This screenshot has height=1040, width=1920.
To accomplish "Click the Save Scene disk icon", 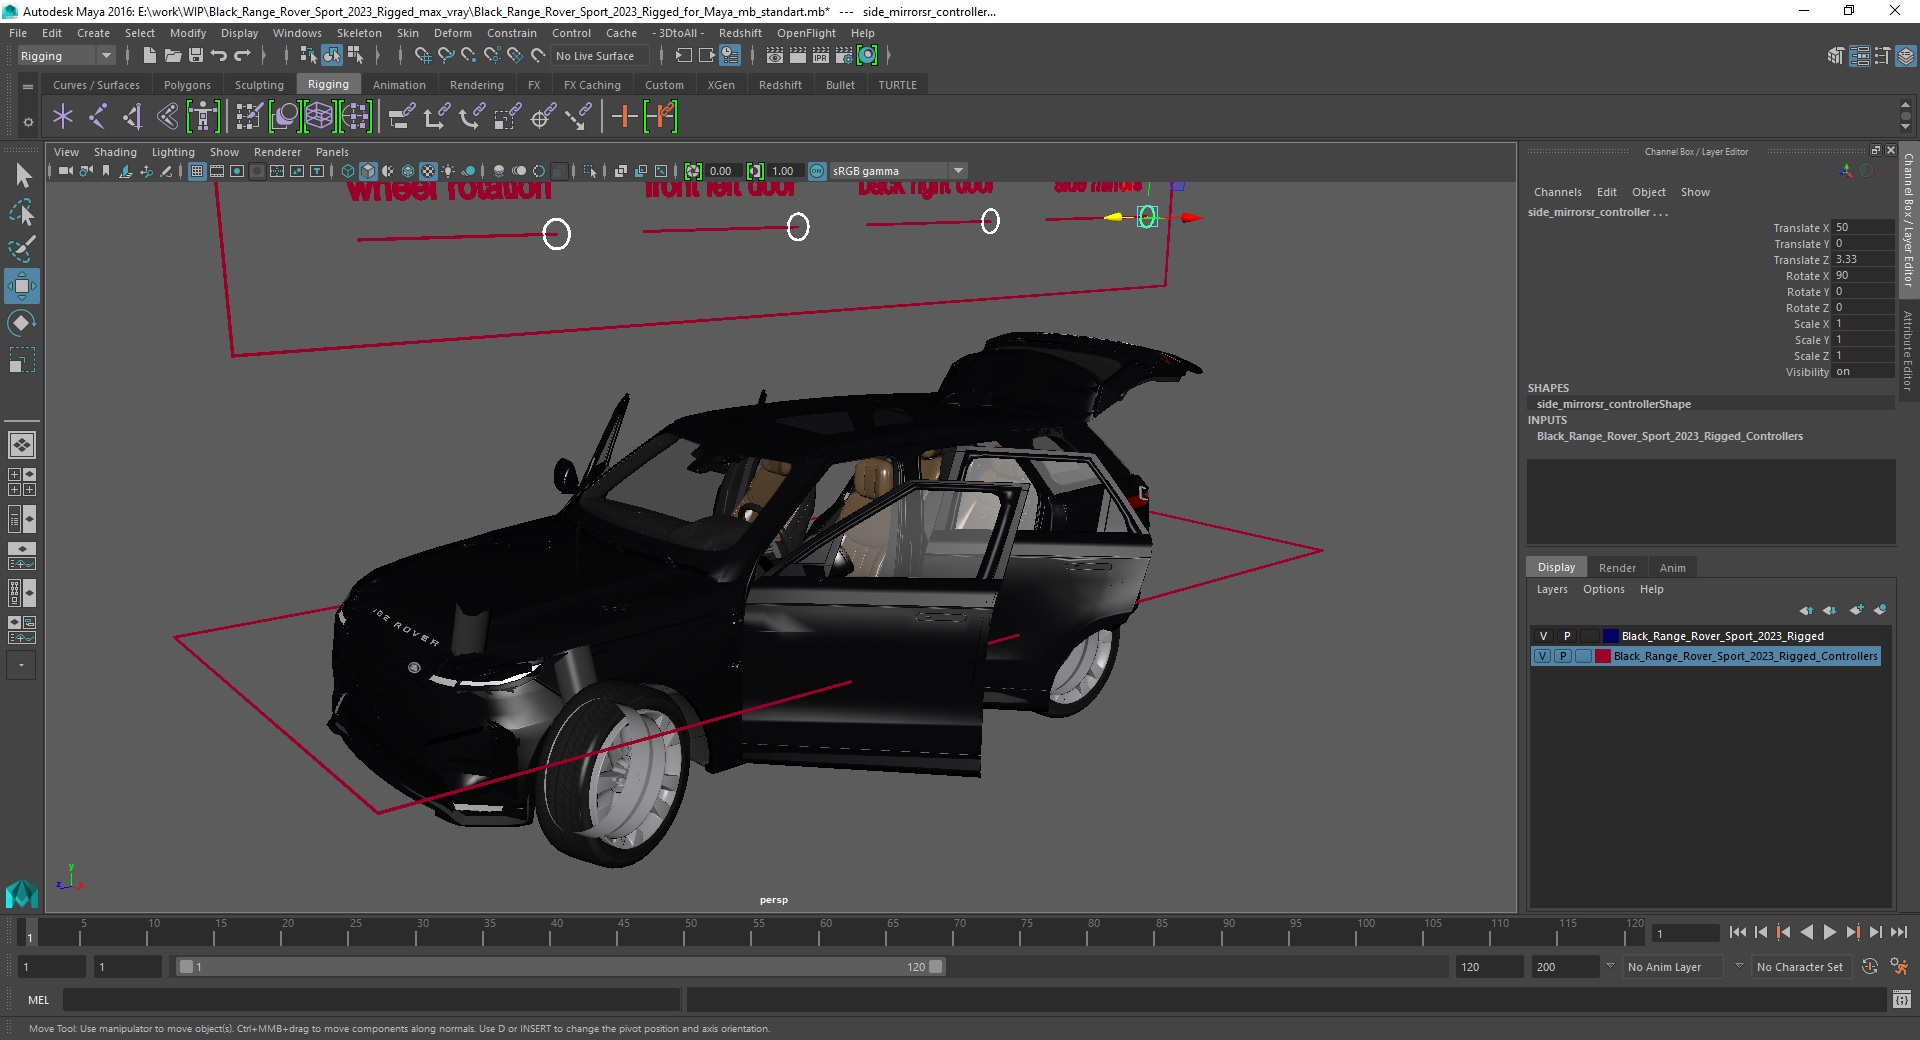I will tap(196, 56).
